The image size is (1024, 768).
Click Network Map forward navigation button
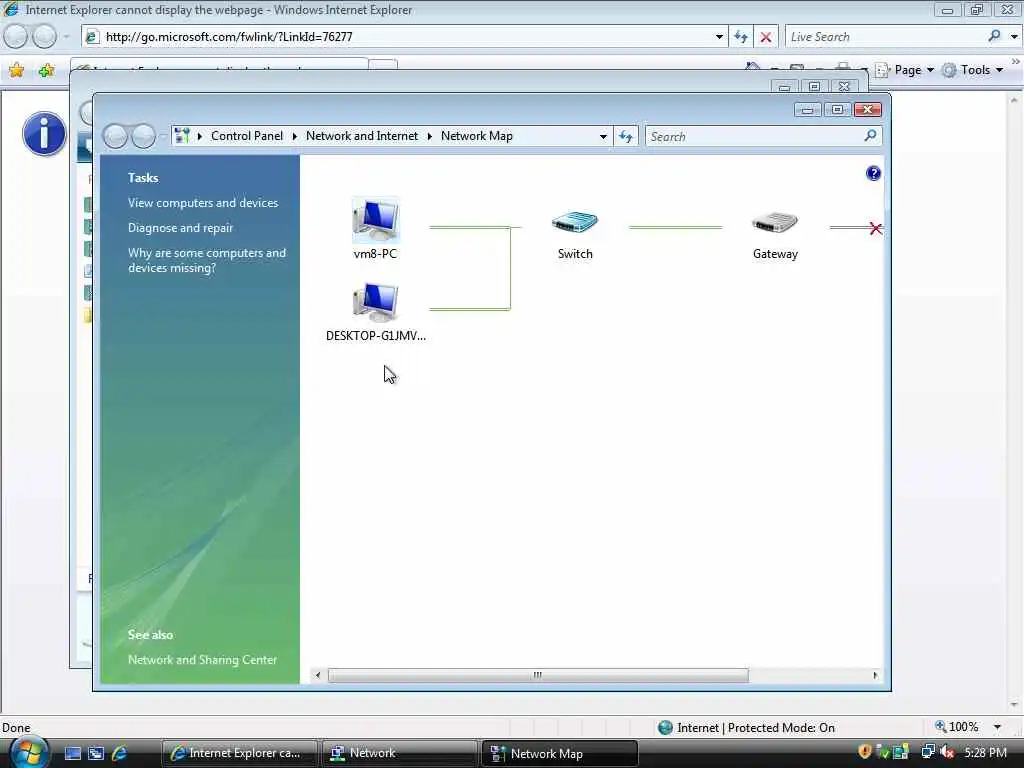143,136
